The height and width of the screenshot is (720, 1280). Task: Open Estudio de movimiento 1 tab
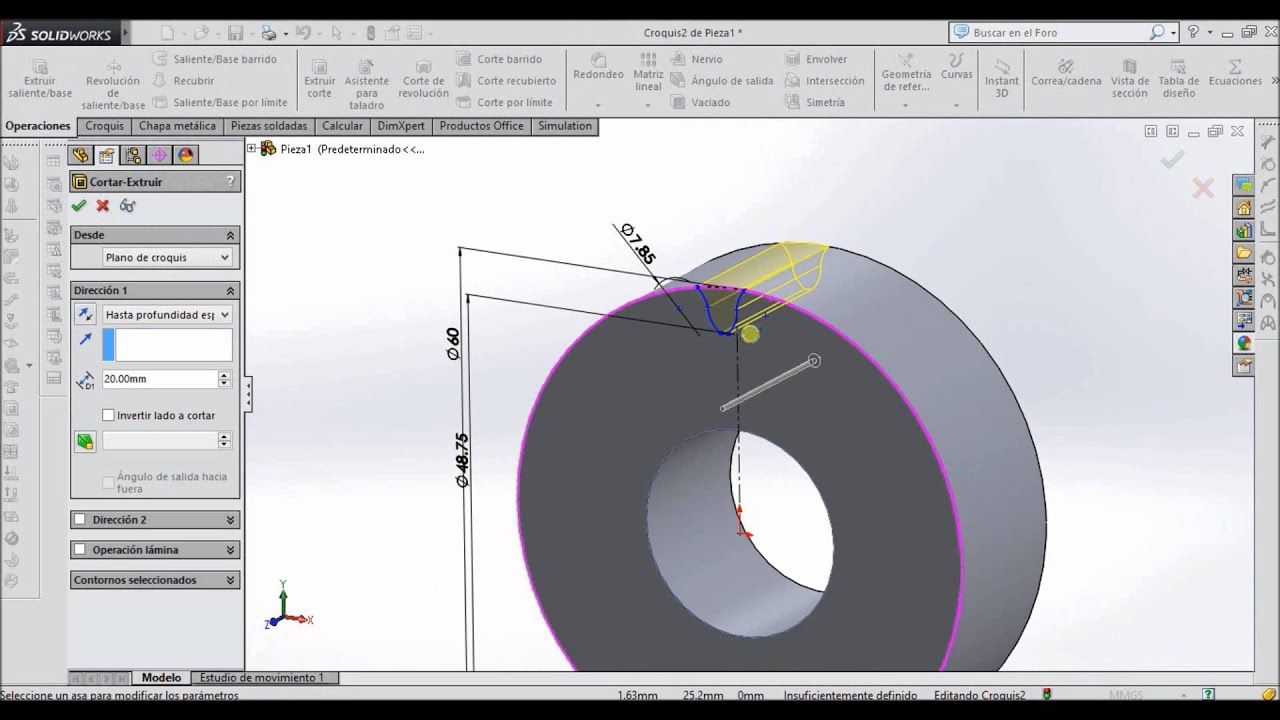(262, 677)
